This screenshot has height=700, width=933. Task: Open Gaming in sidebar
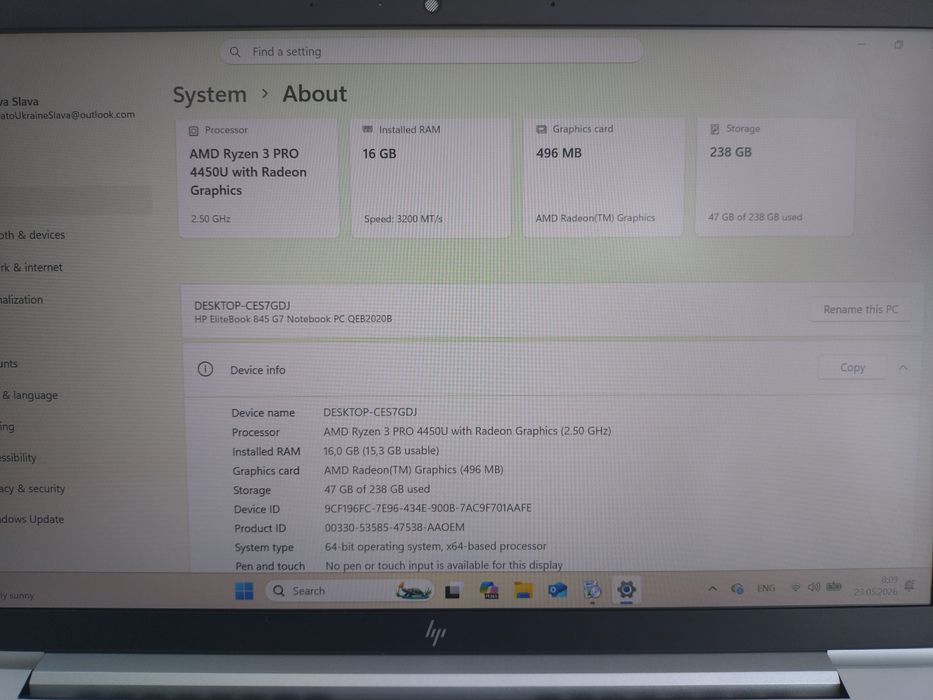pyautogui.click(x=7, y=427)
